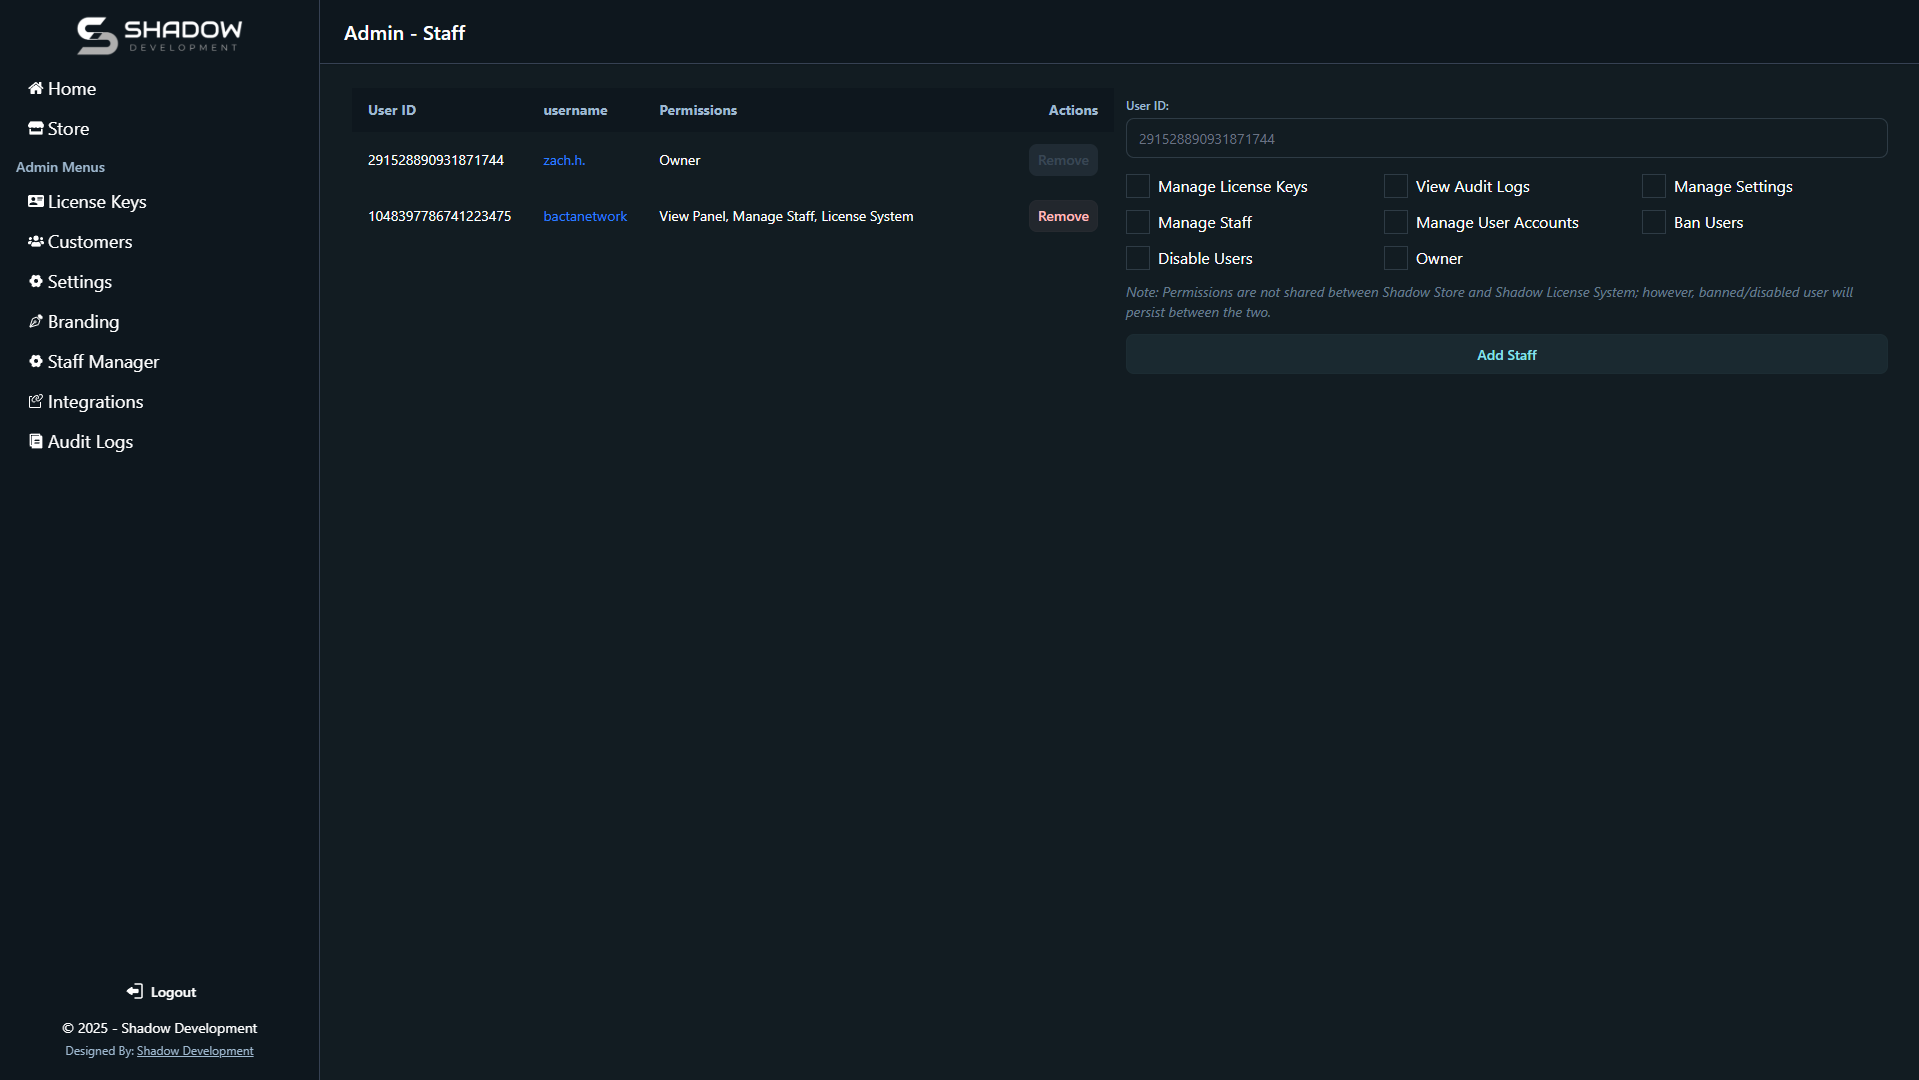Click the Store icon in sidebar
1919x1080 pixels.
point(36,128)
